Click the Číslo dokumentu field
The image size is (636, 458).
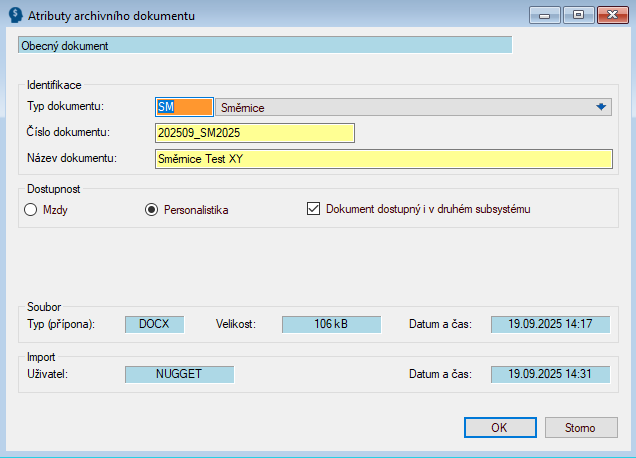tap(255, 133)
